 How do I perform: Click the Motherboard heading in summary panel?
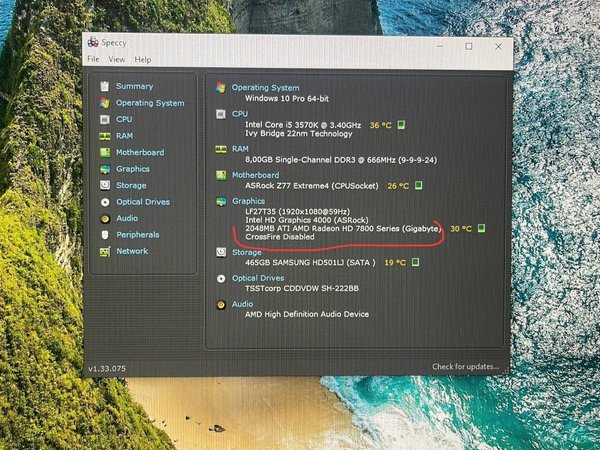(255, 175)
